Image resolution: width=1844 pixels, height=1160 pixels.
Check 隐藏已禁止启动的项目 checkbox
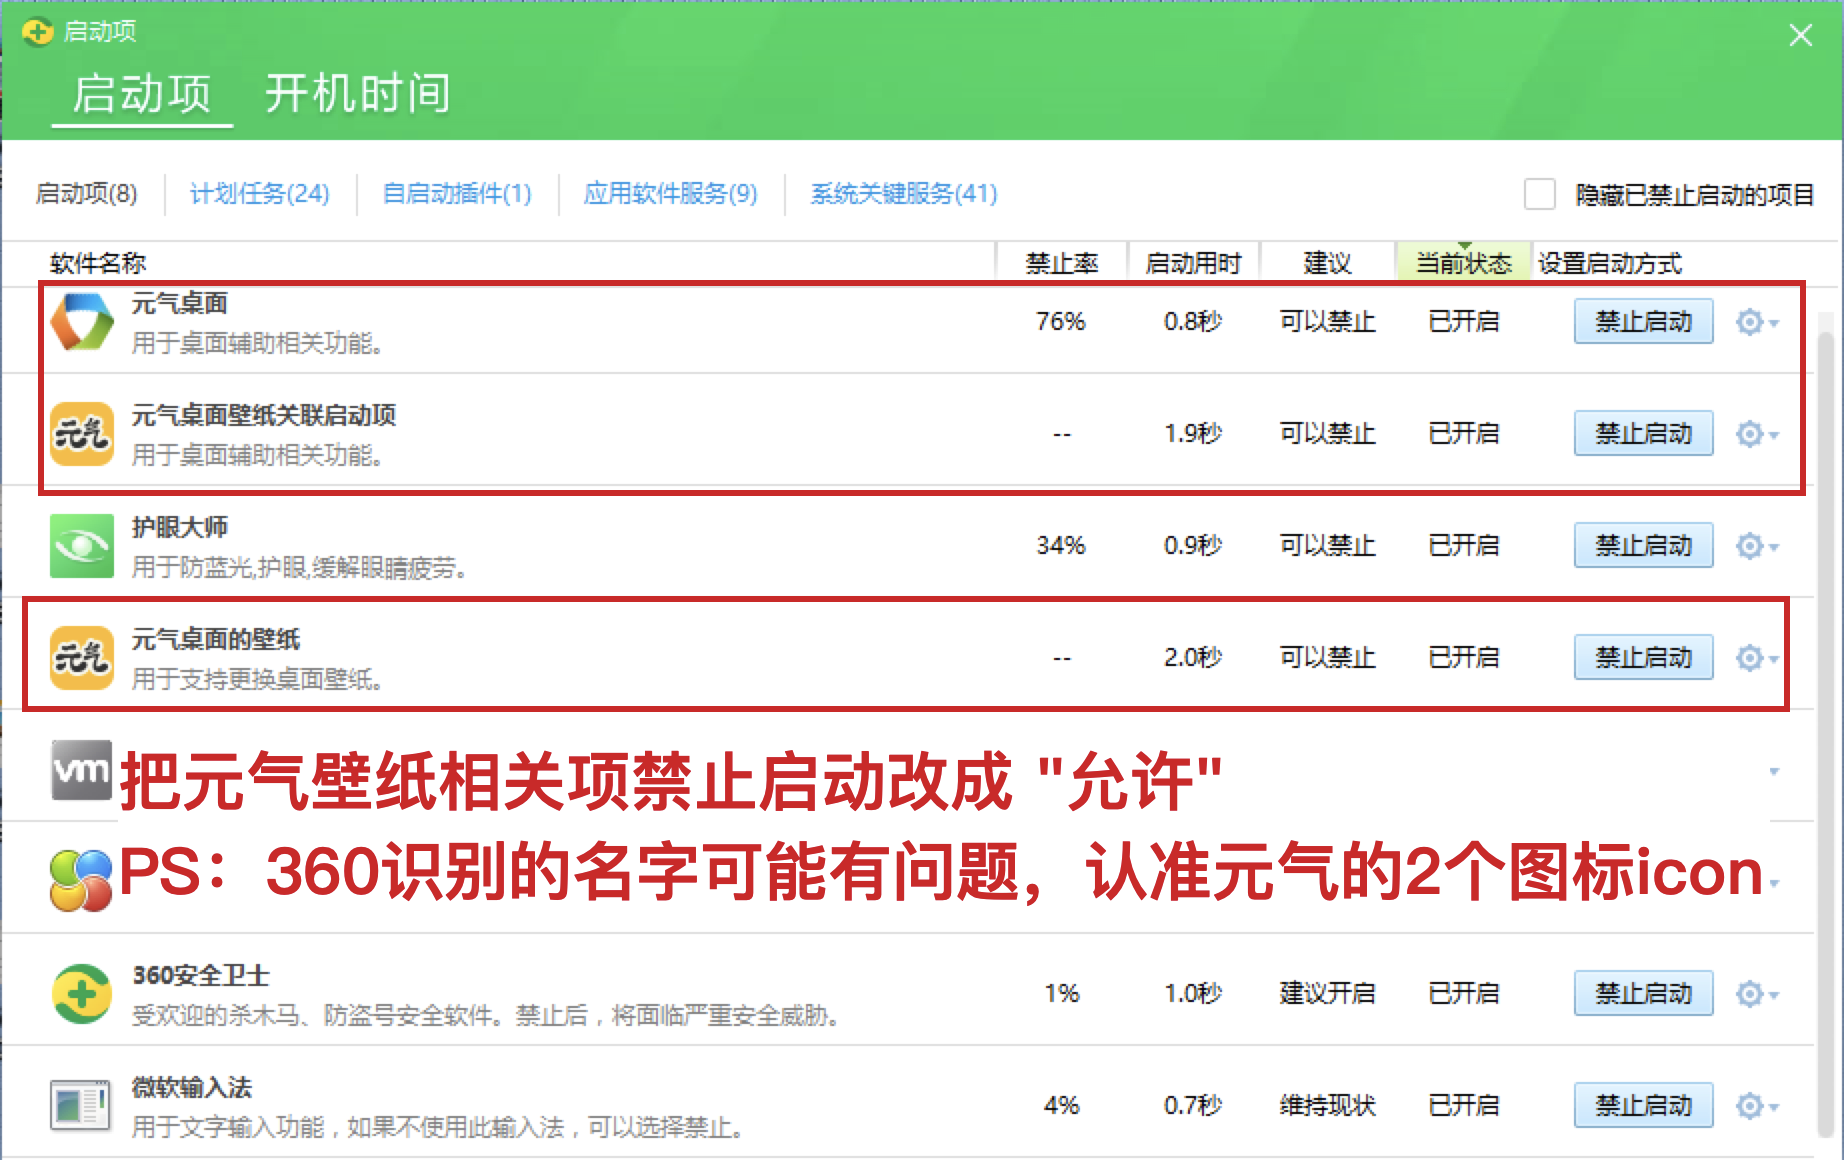(x=1539, y=194)
